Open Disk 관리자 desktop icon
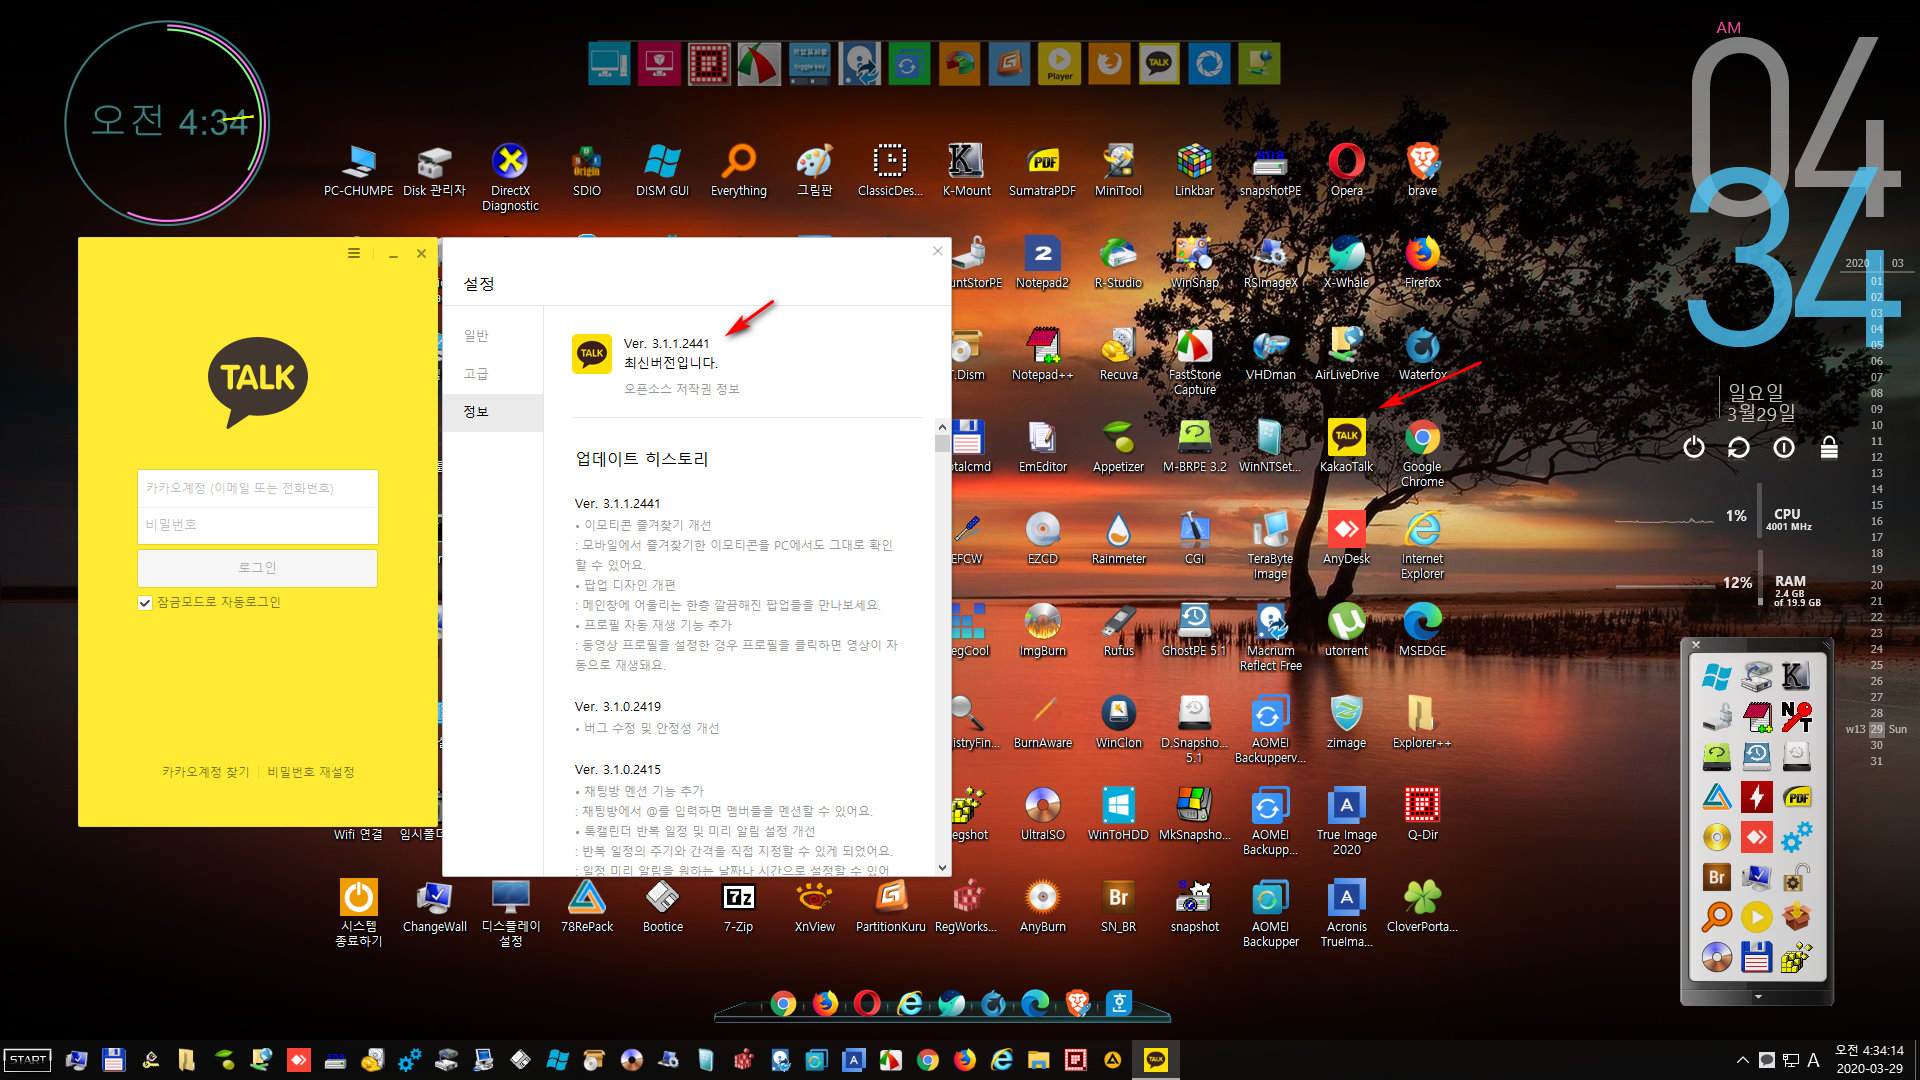Viewport: 1920px width, 1080px height. (x=434, y=170)
